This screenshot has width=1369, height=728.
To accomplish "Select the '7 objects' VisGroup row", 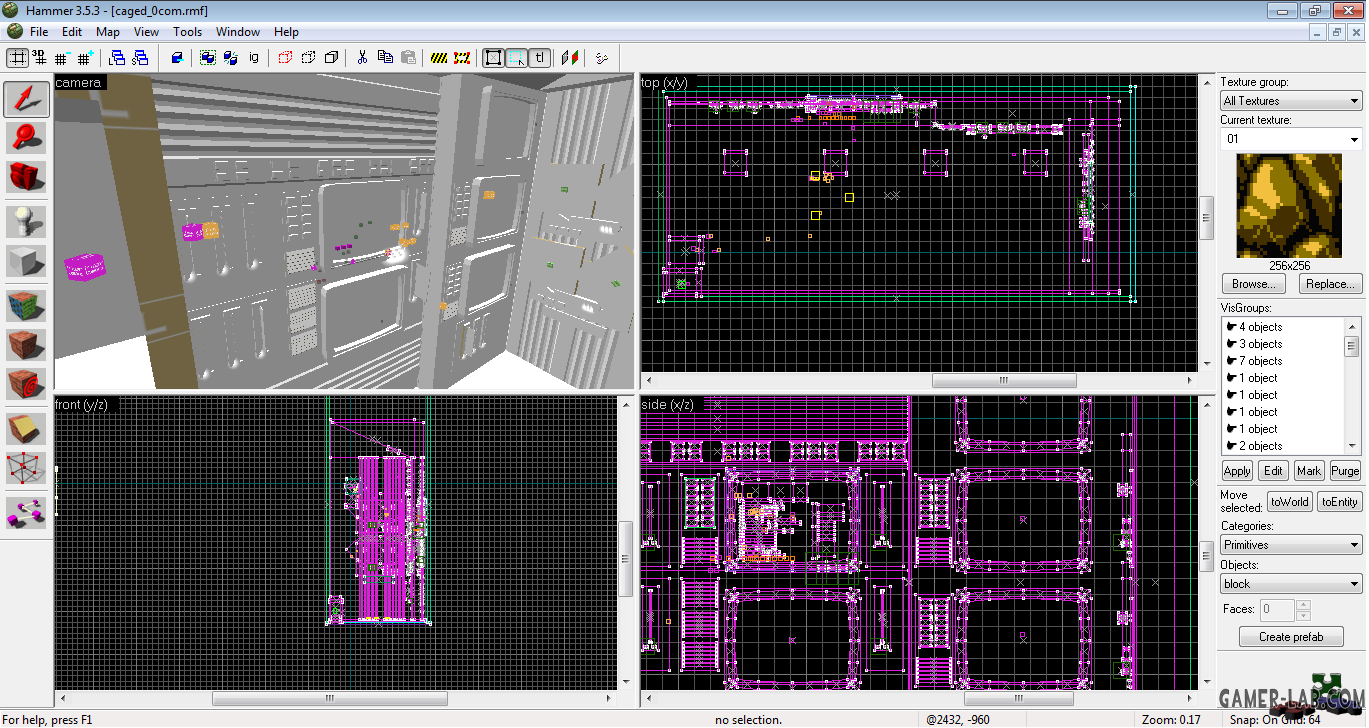I will click(1284, 361).
